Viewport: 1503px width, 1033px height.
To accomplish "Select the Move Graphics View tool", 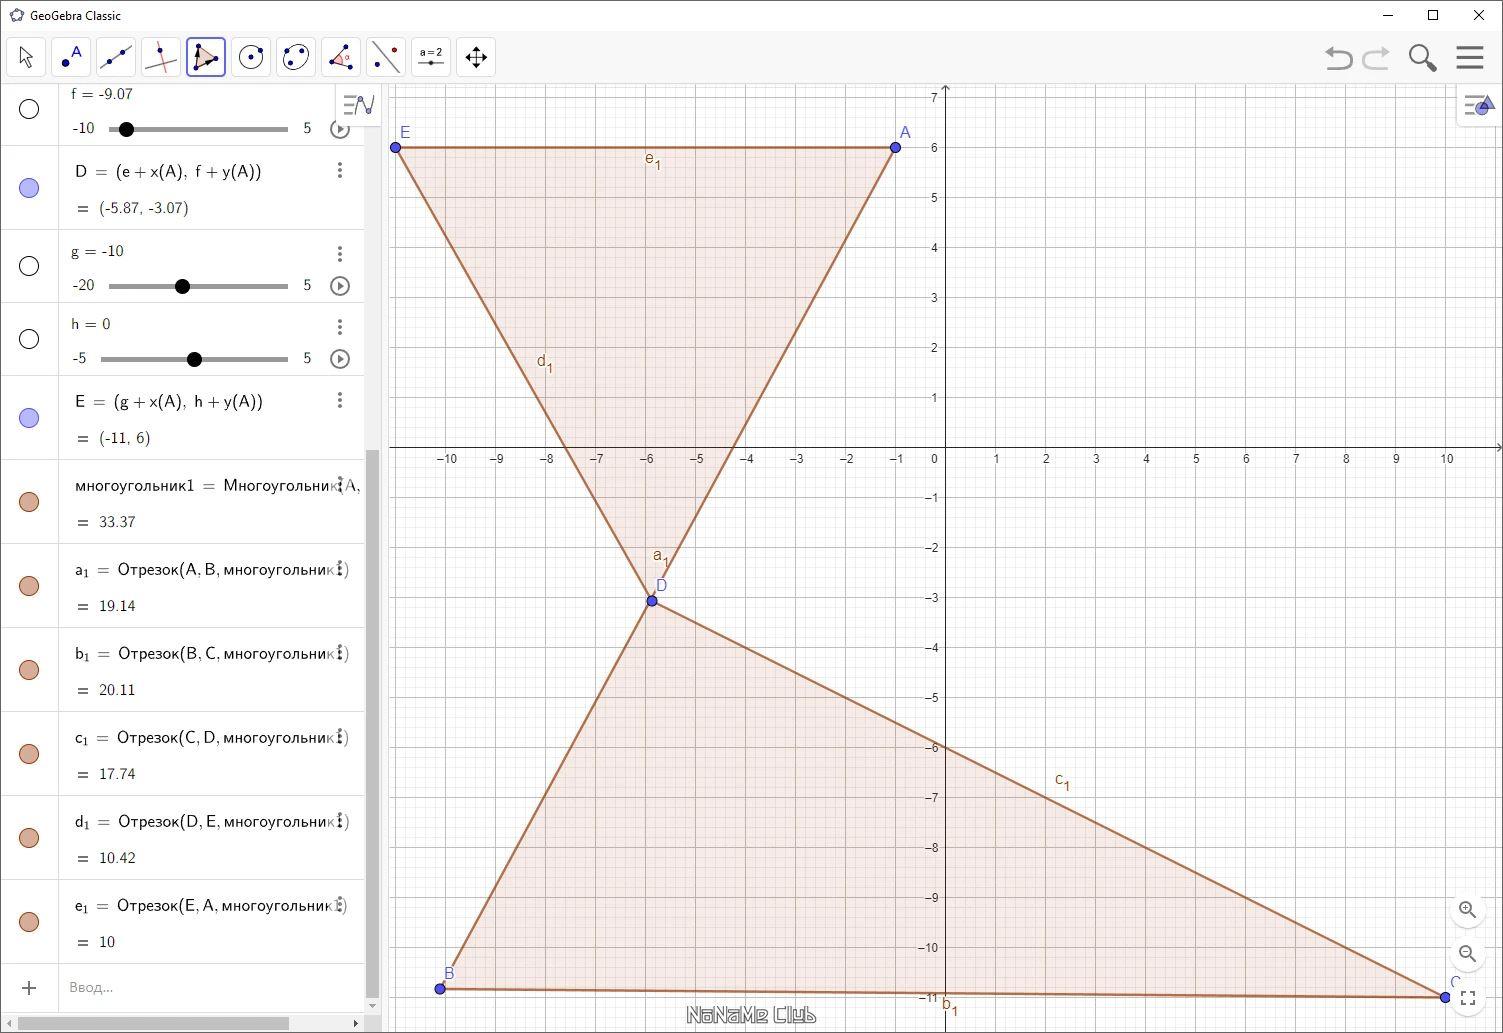I will click(476, 57).
